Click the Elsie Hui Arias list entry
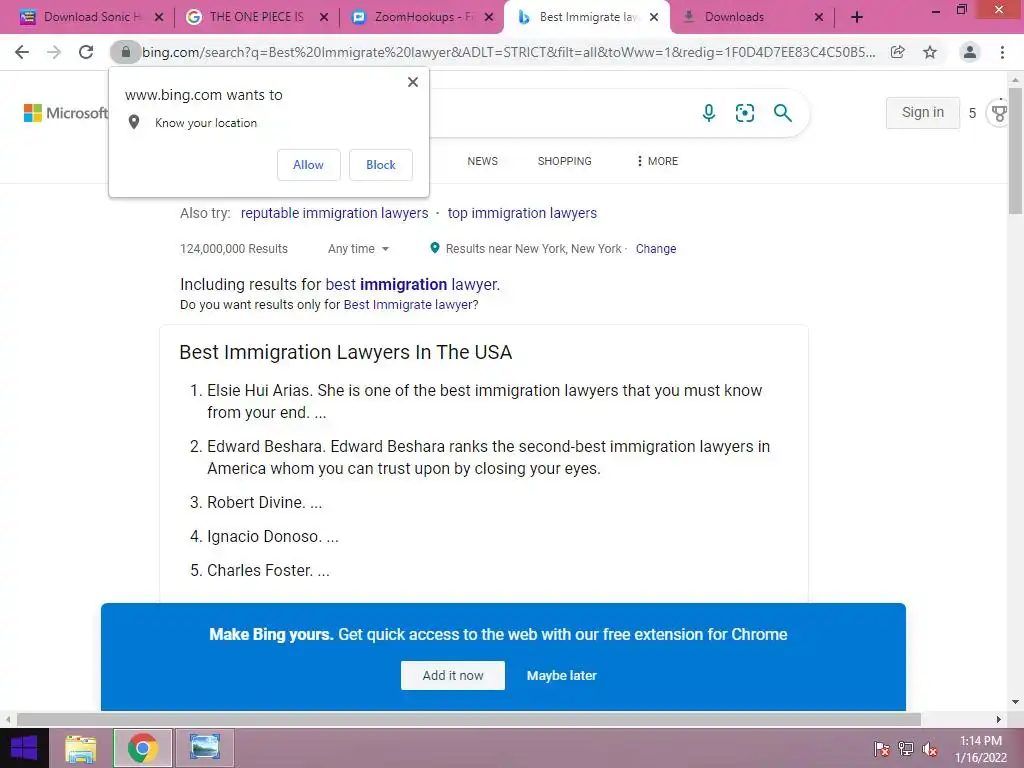Screen dimensions: 1024x768 click(485, 402)
